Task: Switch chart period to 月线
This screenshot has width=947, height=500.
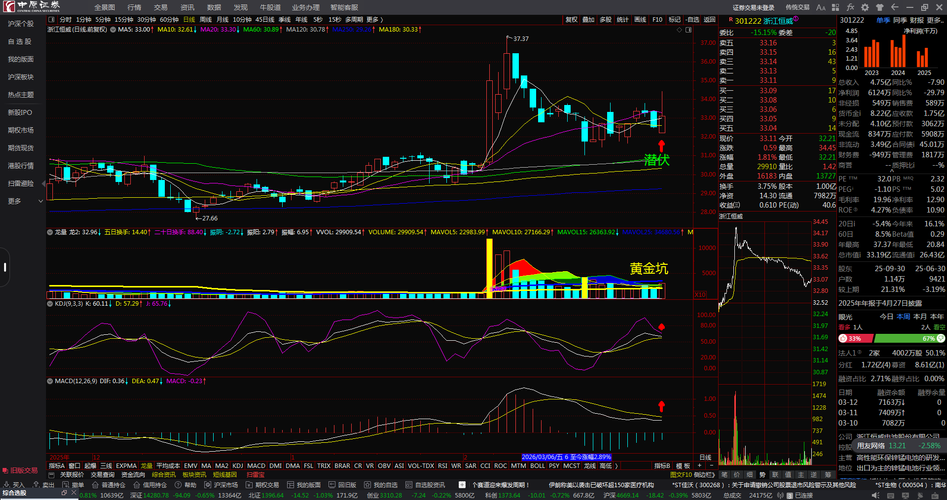Action: pyautogui.click(x=223, y=19)
